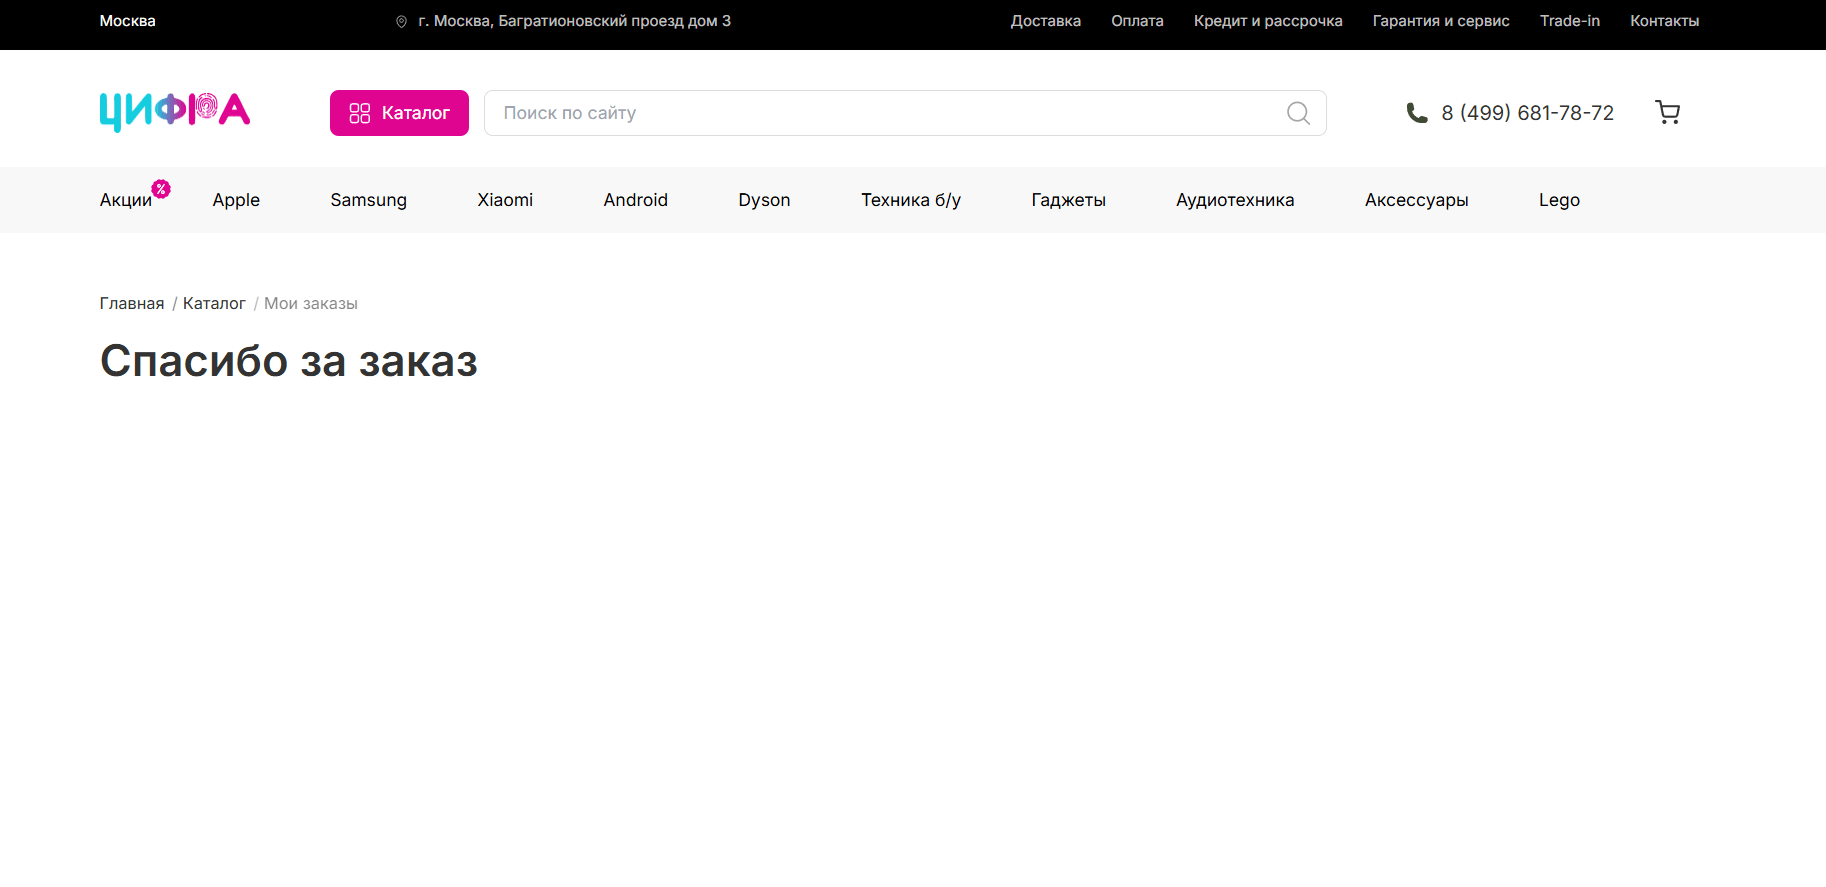Open the Доставка page
This screenshot has width=1826, height=887.
click(1045, 21)
